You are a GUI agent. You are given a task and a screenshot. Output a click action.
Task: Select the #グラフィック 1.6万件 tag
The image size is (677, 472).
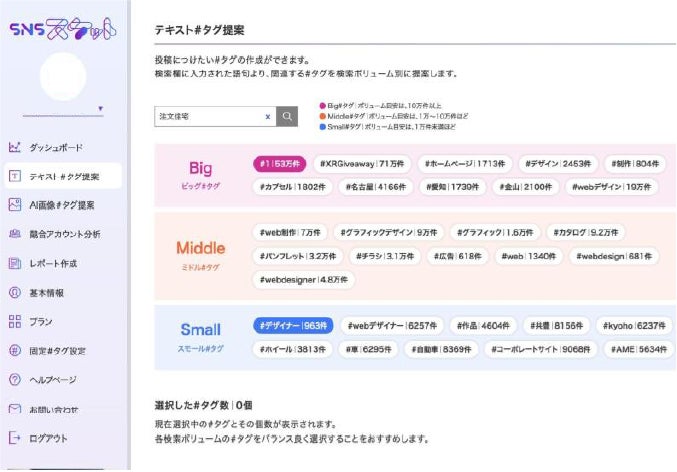(x=495, y=232)
